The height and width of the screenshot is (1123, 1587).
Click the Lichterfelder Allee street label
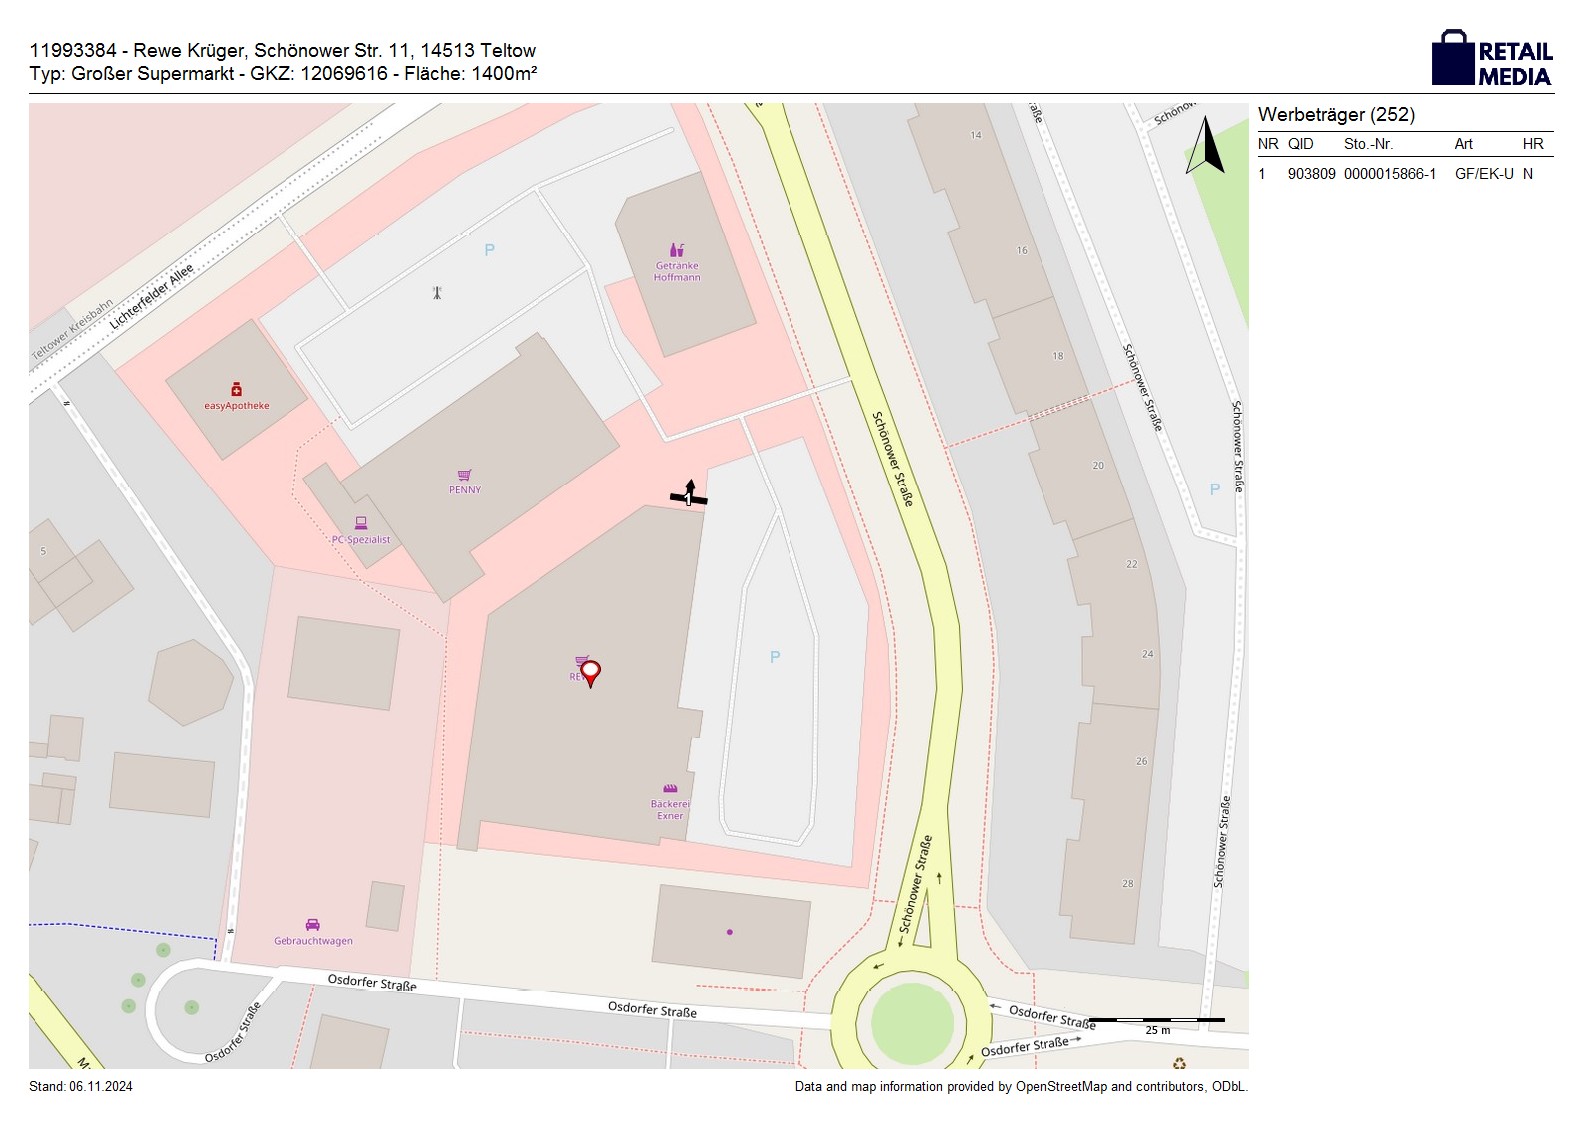(x=151, y=297)
